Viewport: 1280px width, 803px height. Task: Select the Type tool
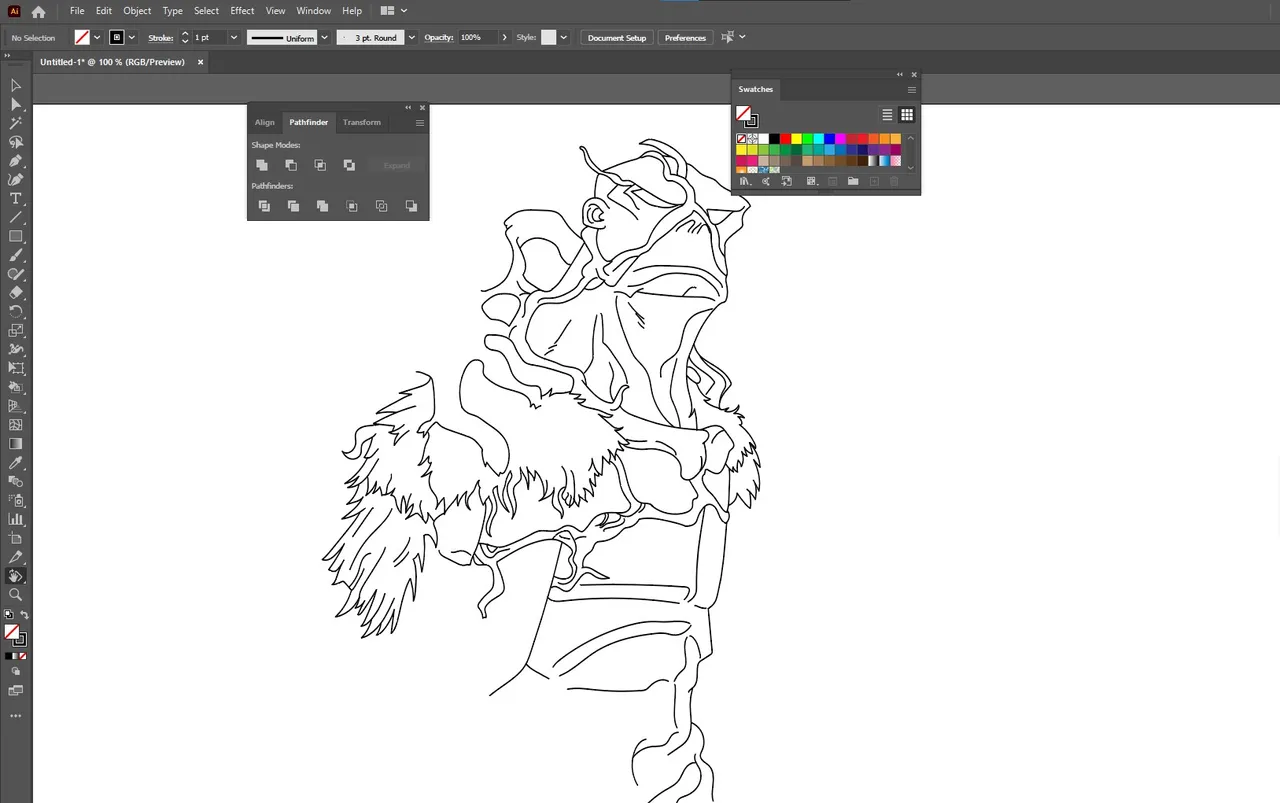click(16, 198)
